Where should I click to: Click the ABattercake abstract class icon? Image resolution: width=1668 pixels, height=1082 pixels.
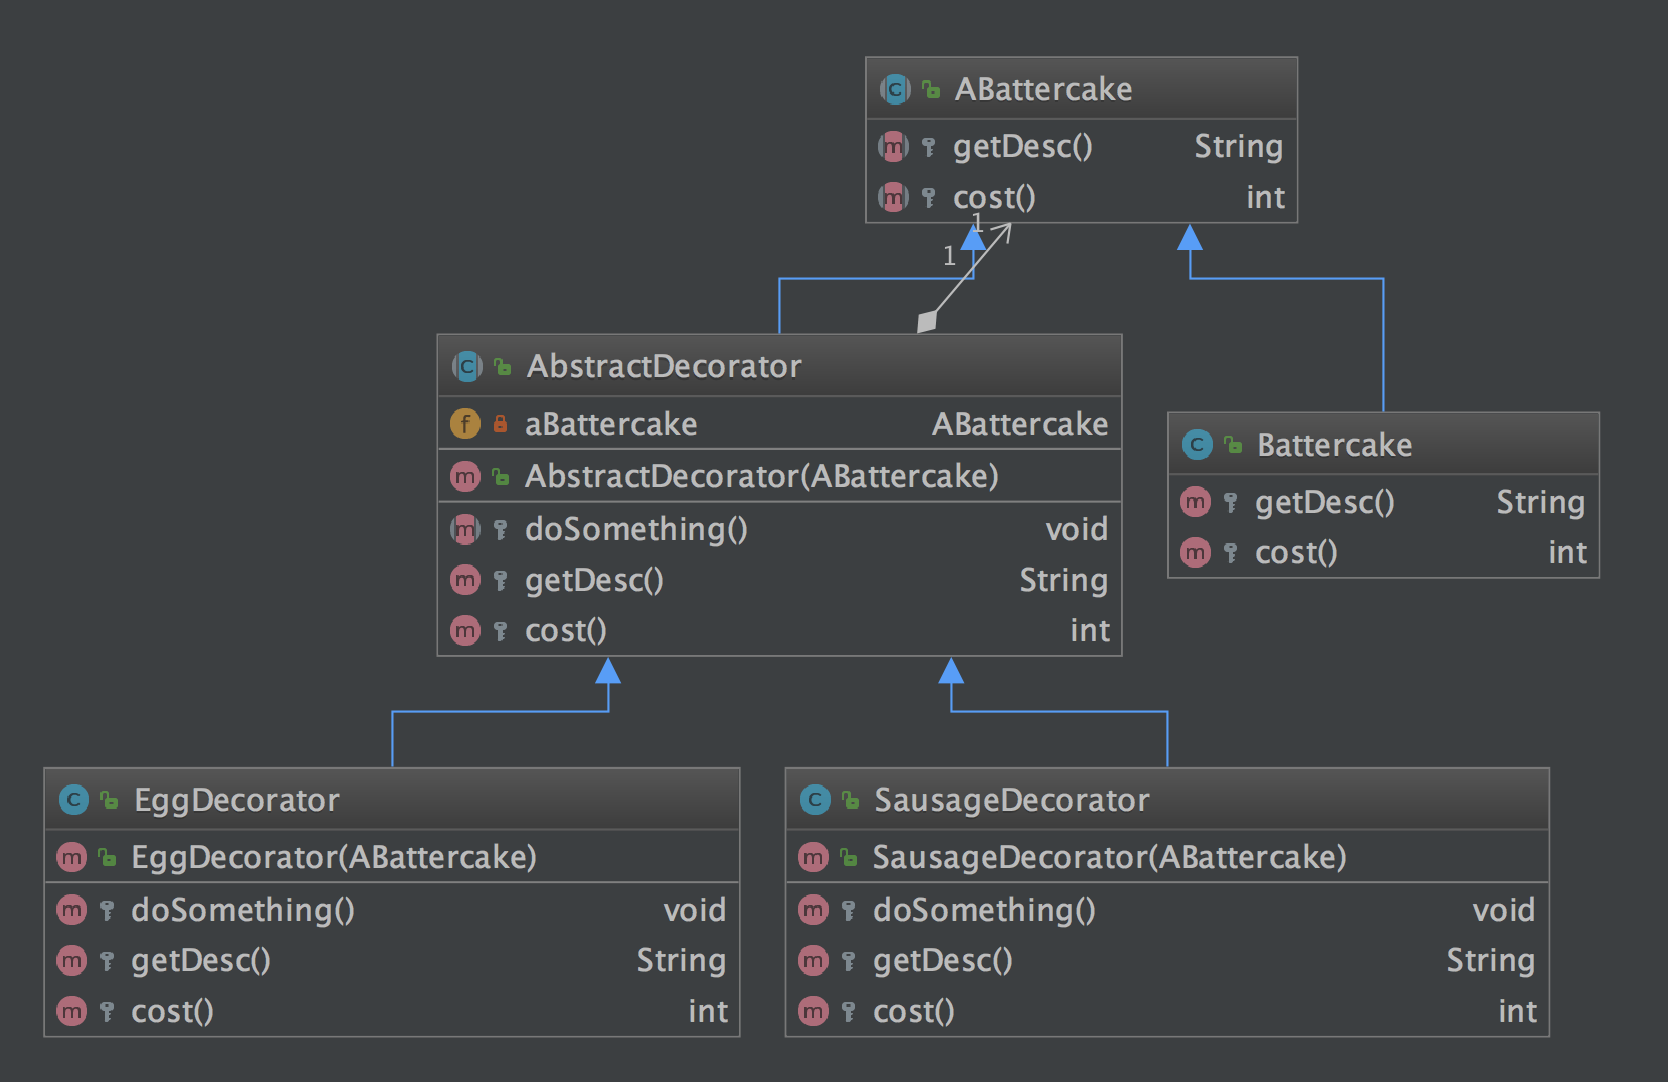(895, 90)
